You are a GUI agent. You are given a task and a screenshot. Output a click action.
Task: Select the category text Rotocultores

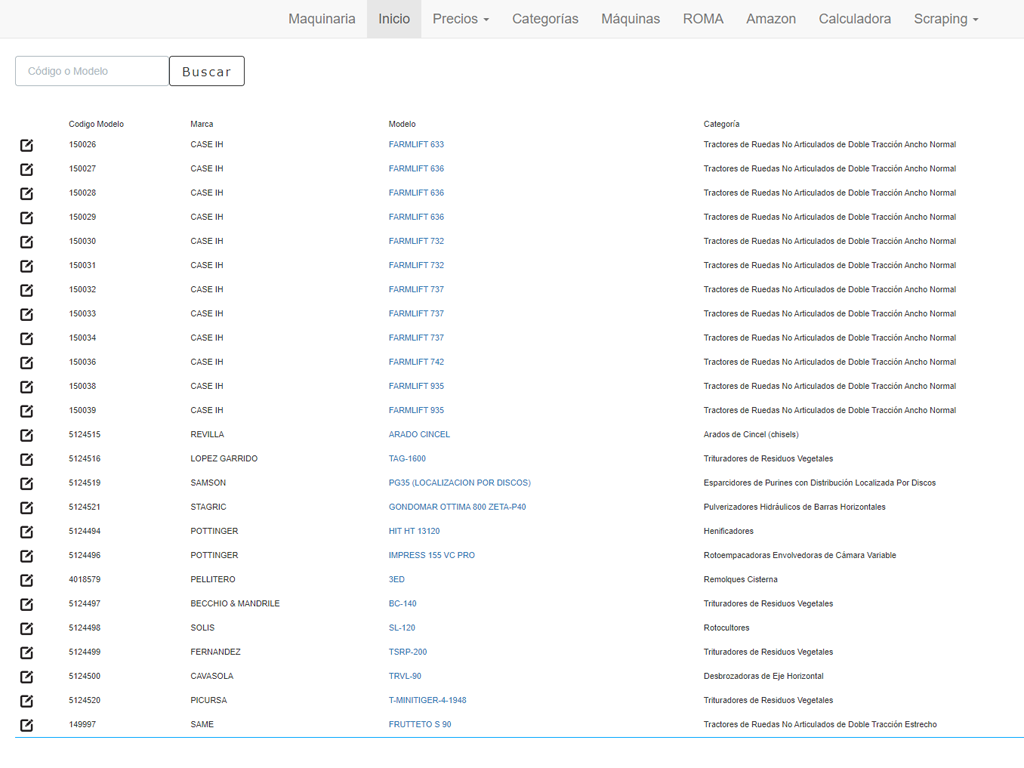coord(726,628)
